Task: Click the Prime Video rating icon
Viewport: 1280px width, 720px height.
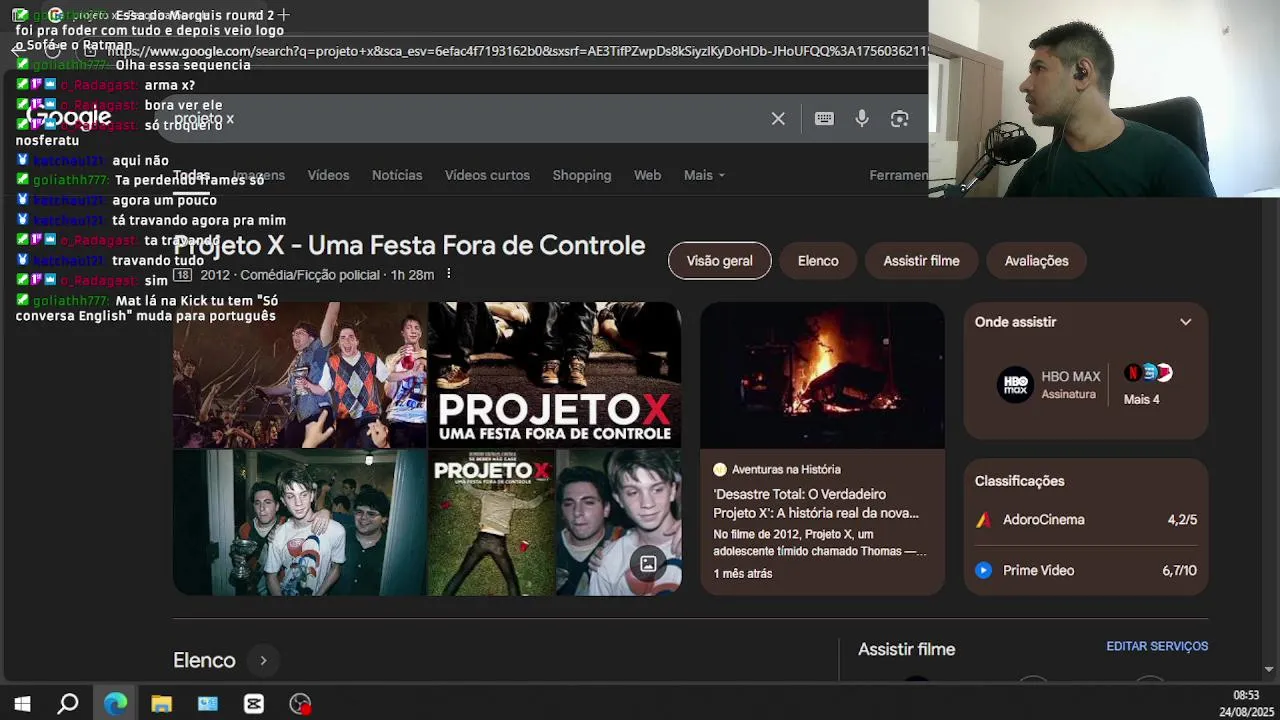Action: pos(983,571)
